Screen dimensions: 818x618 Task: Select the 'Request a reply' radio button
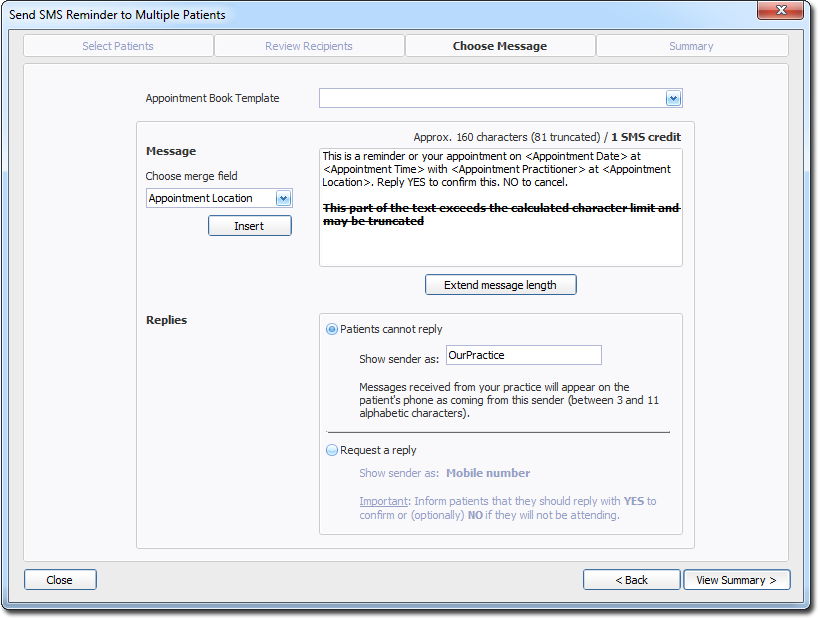click(332, 450)
